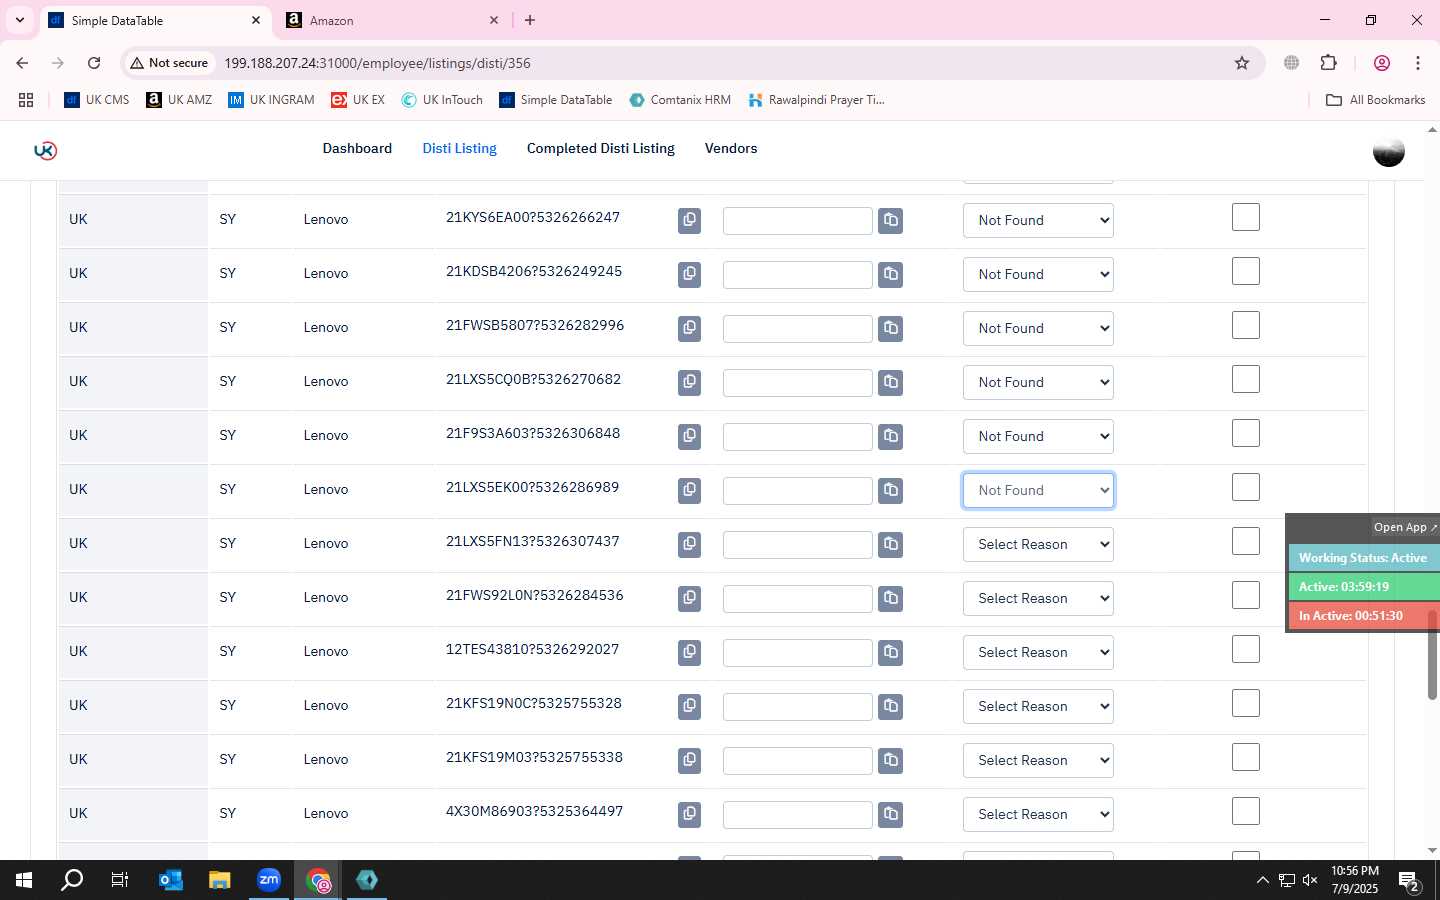
Task: Click the page vertical scrollbar thumb
Action: click(1432, 655)
